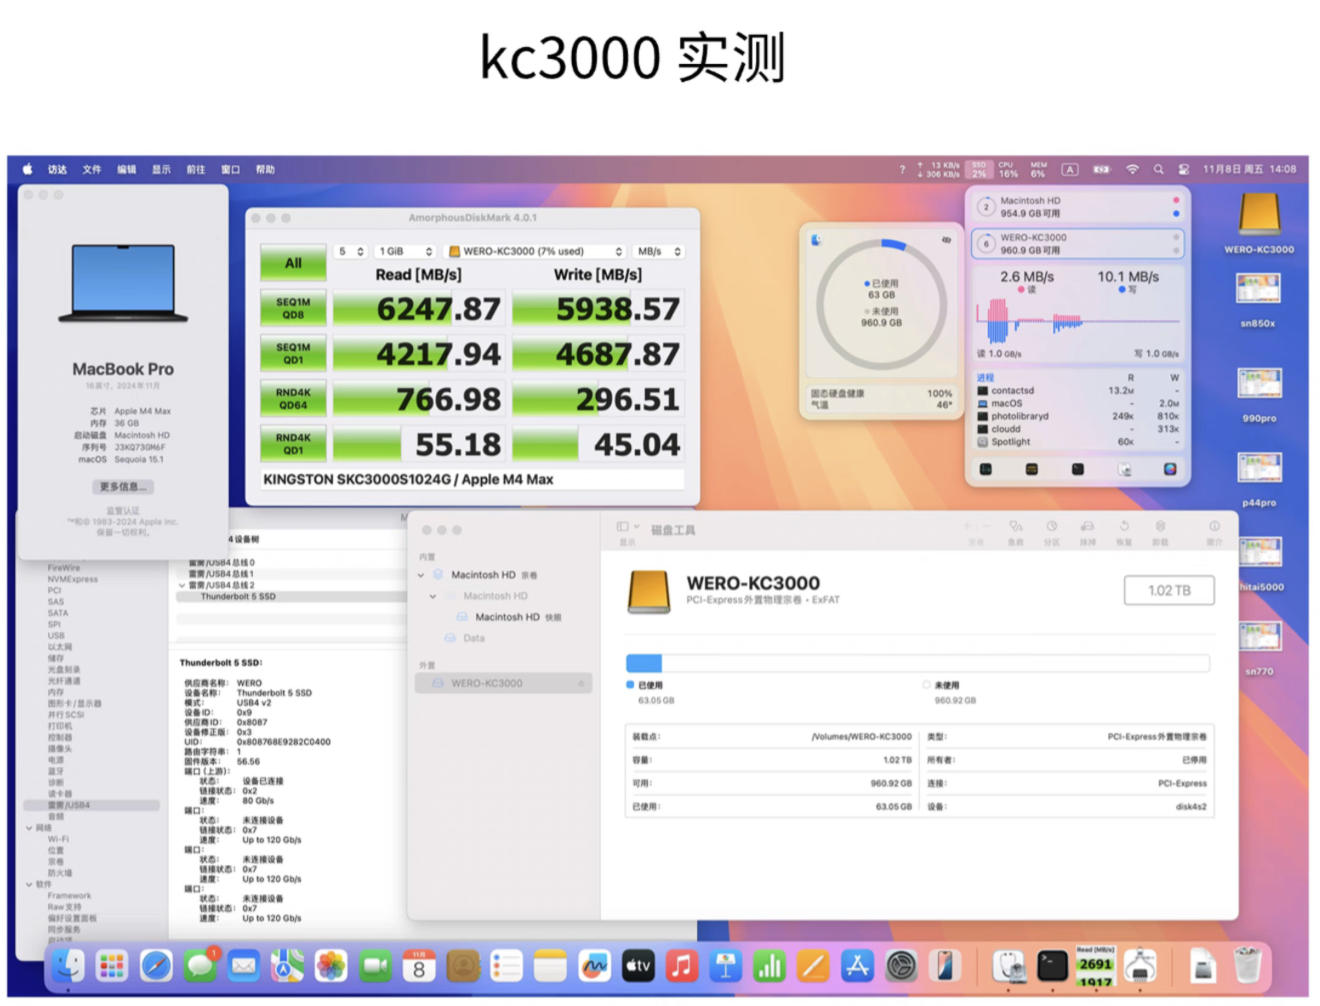Open the test count dropdown showing 5
Viewport: 1320px width, 1006px height.
(x=350, y=251)
